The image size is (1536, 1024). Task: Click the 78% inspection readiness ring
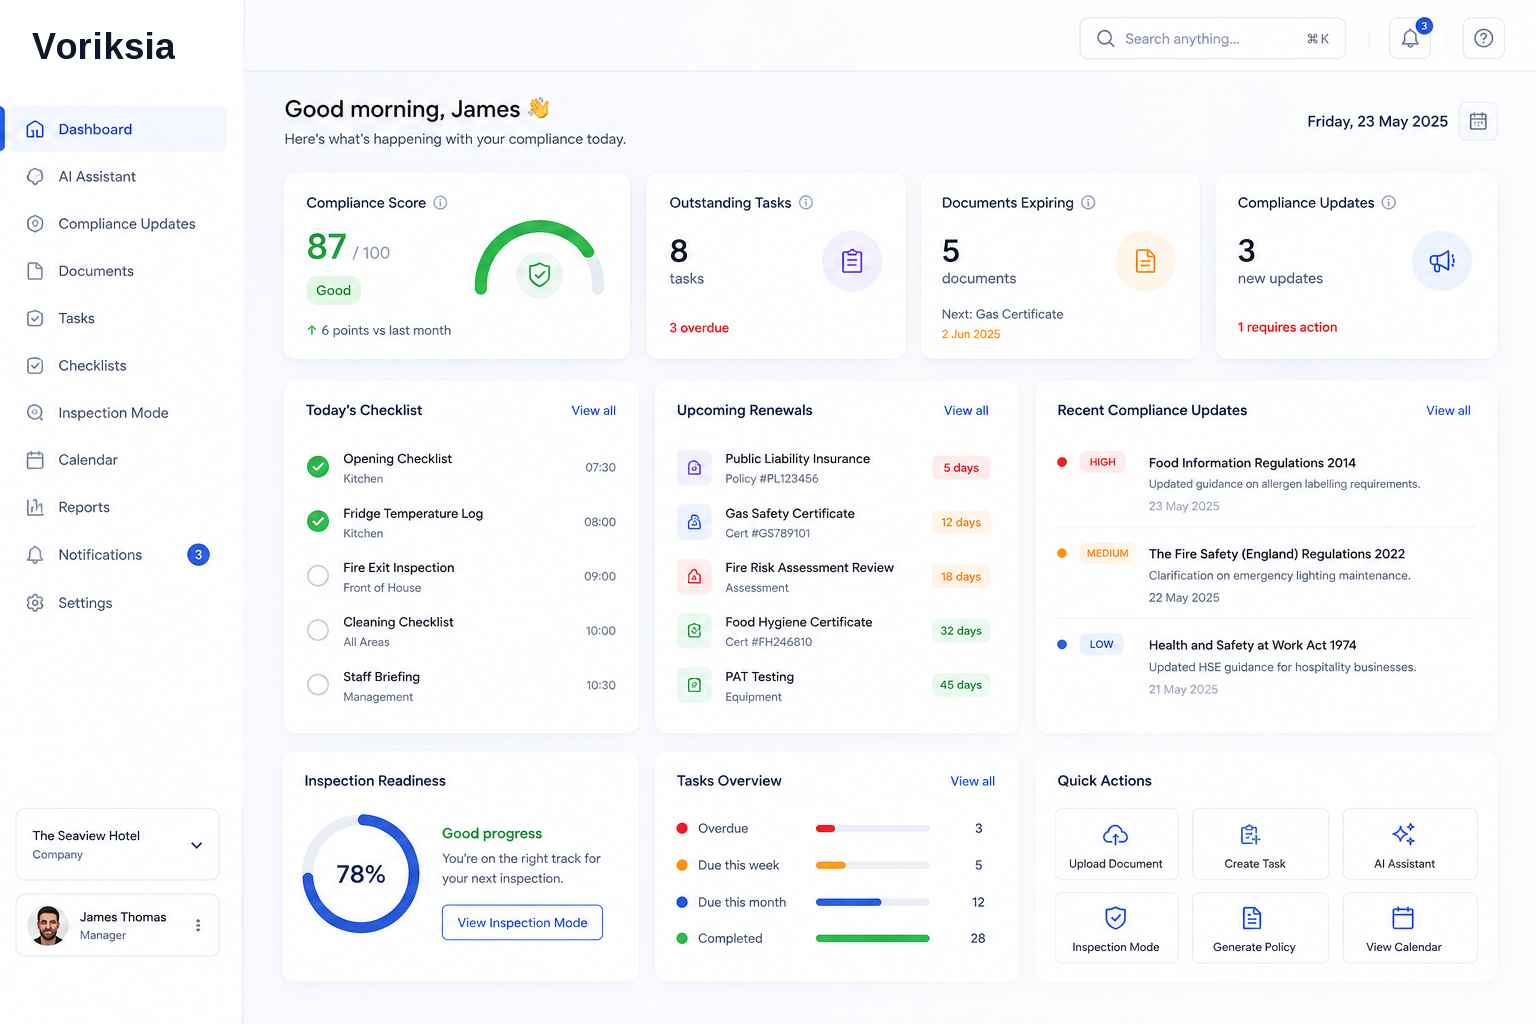click(361, 874)
